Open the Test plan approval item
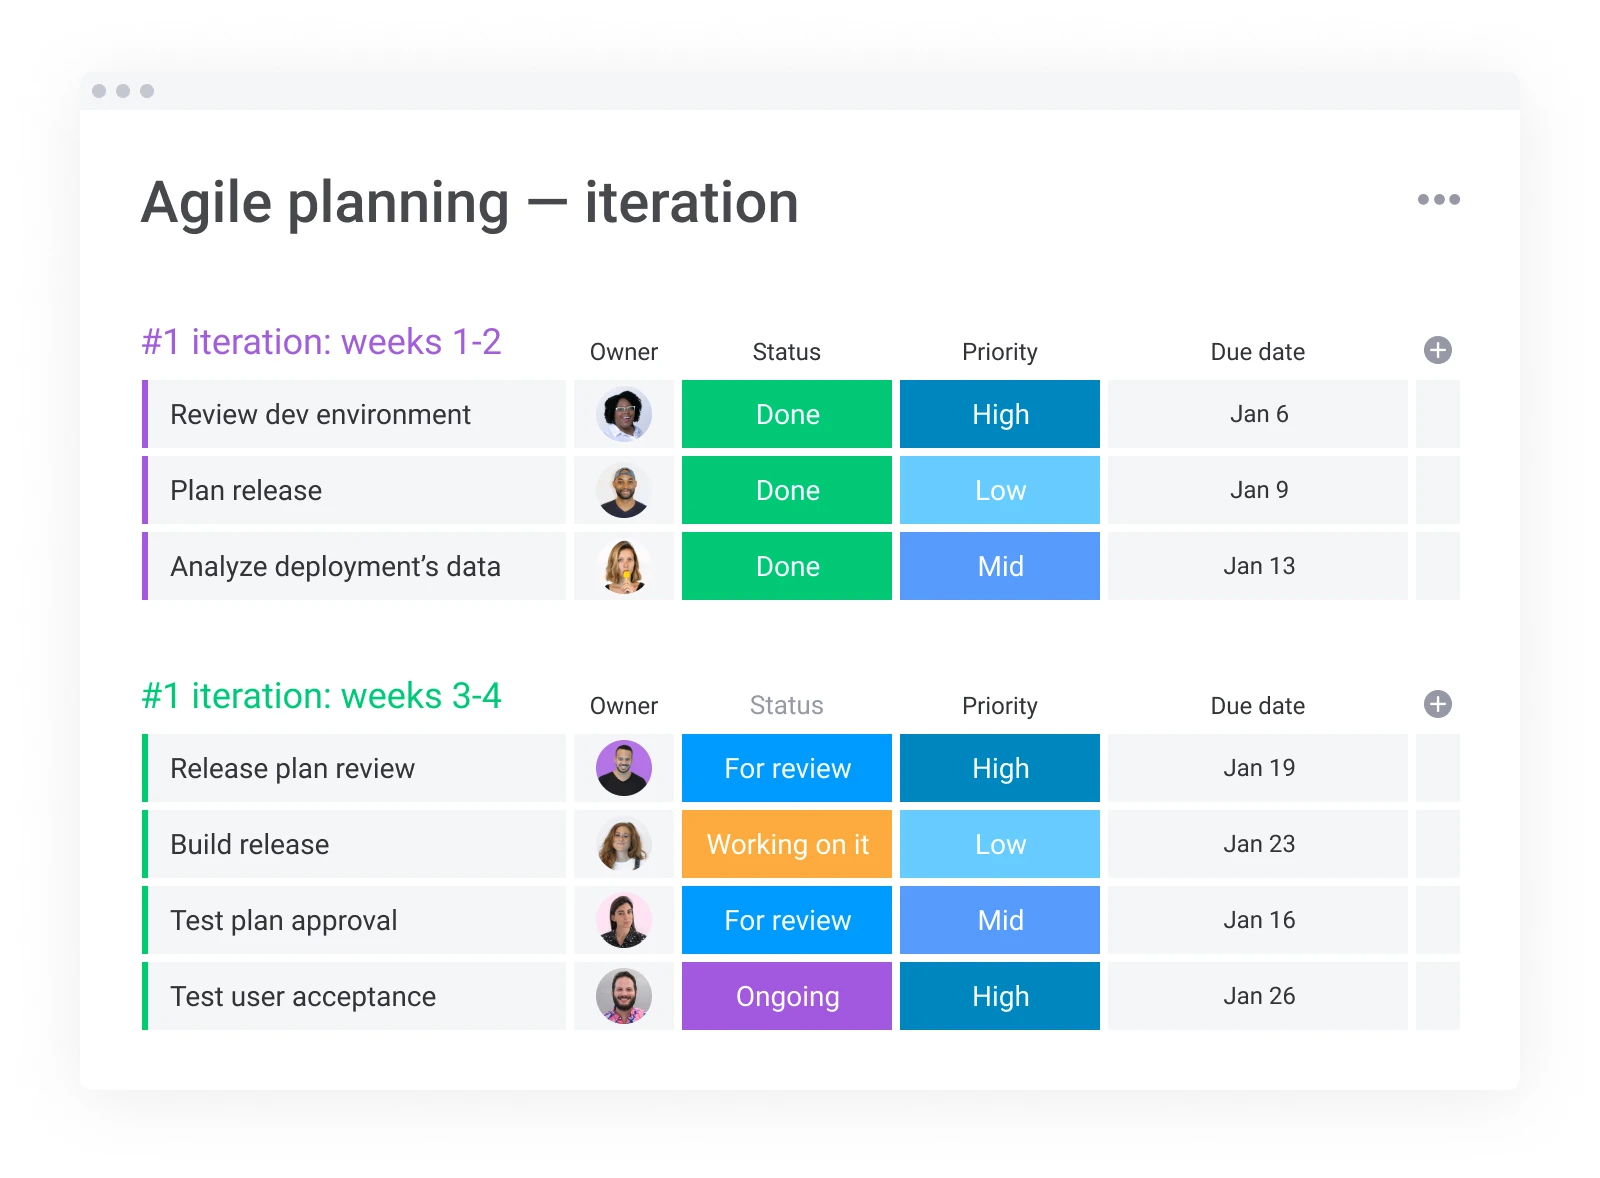Screen dimensions: 1600x1178 (x=354, y=920)
